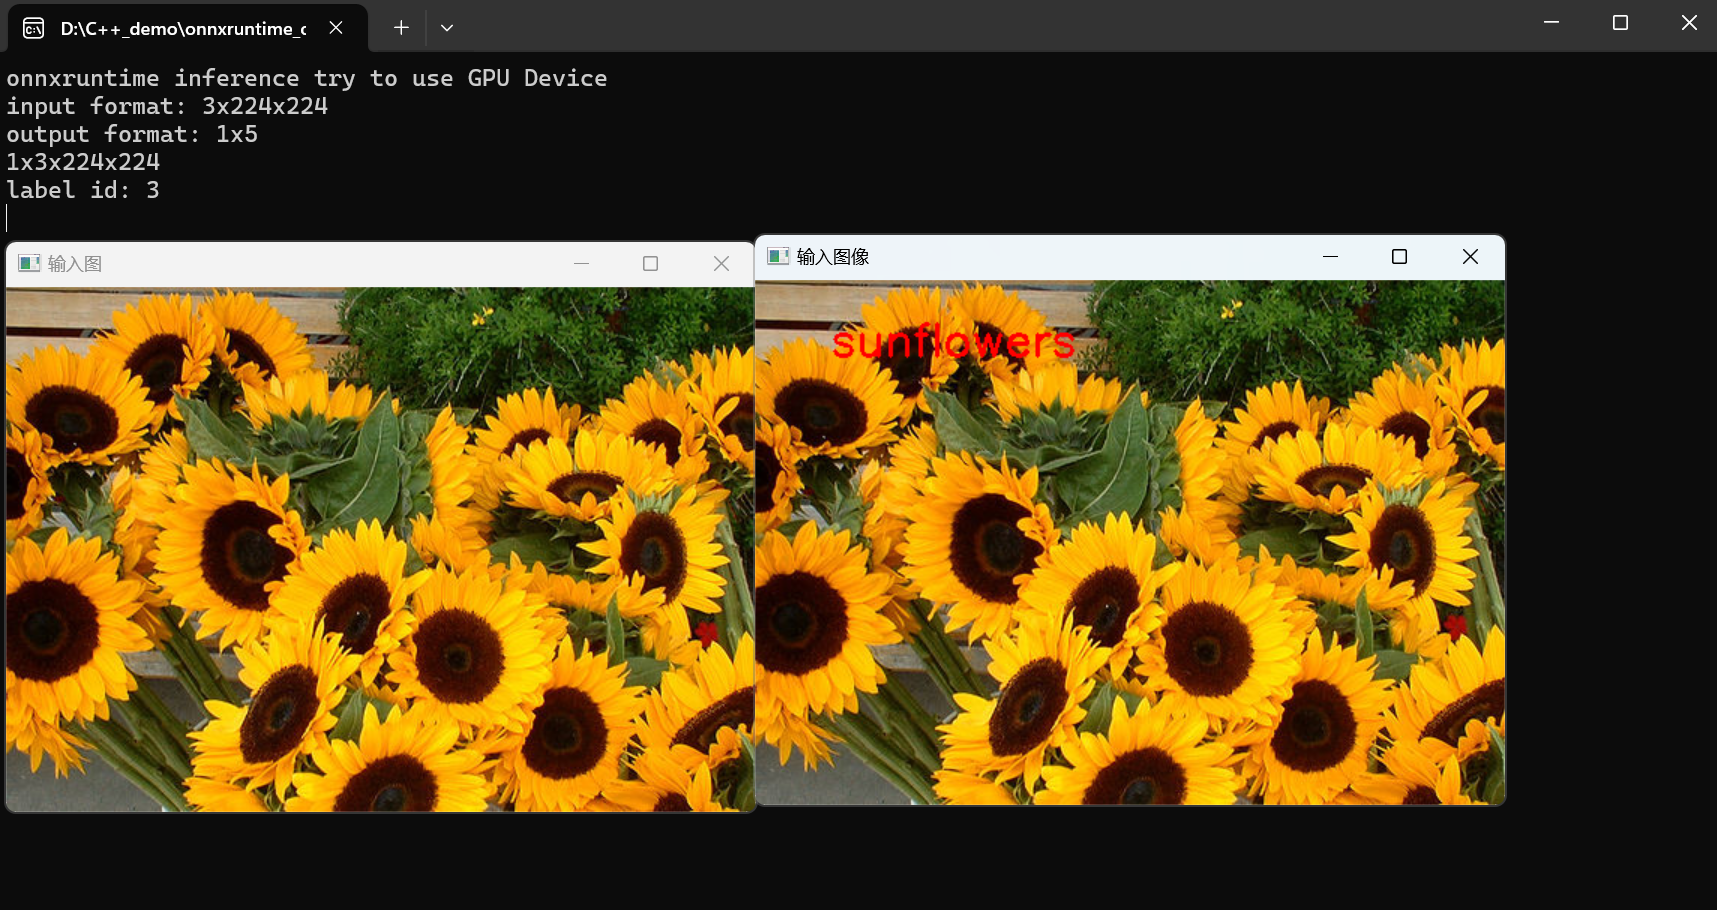Click the 'label id: 3' output line

(x=83, y=190)
